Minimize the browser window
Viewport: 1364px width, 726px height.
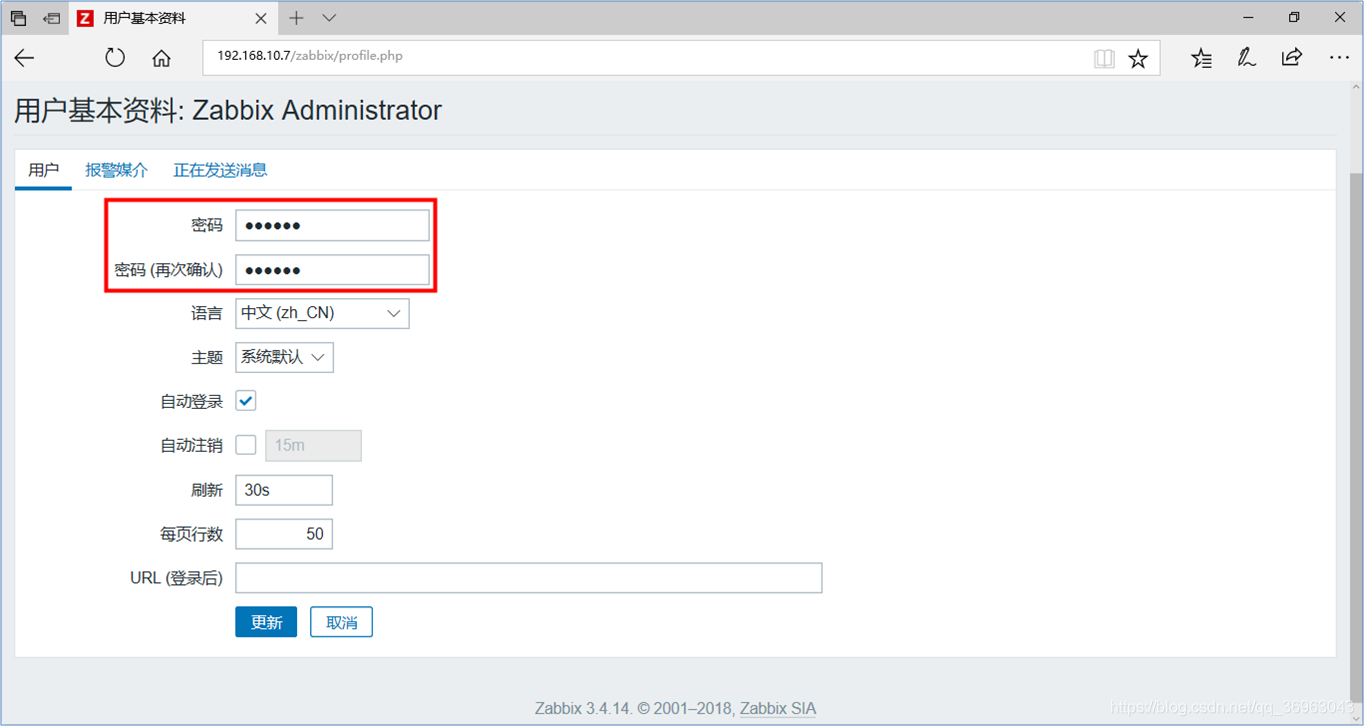click(1249, 18)
